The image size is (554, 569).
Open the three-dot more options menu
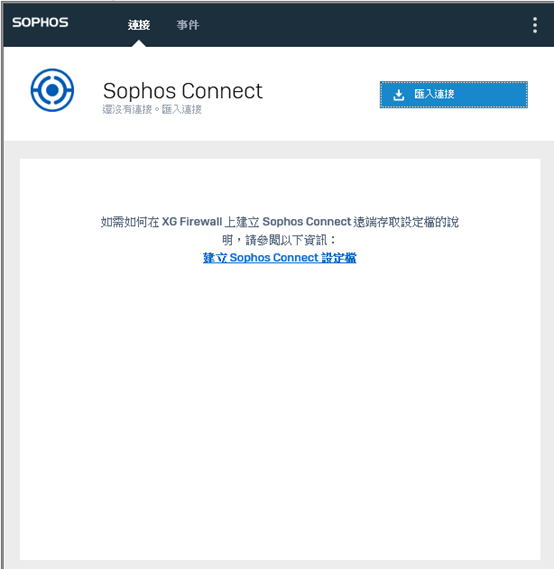[x=535, y=25]
